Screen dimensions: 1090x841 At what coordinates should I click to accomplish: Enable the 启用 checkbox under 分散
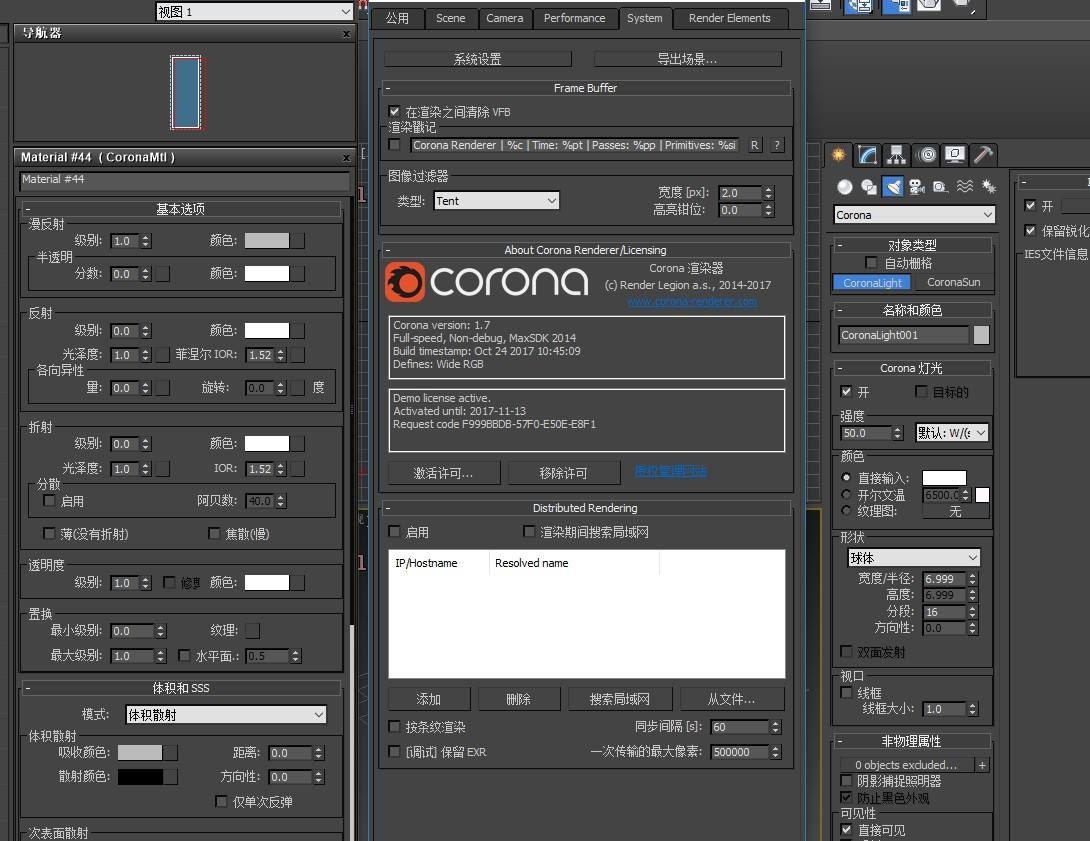click(49, 500)
